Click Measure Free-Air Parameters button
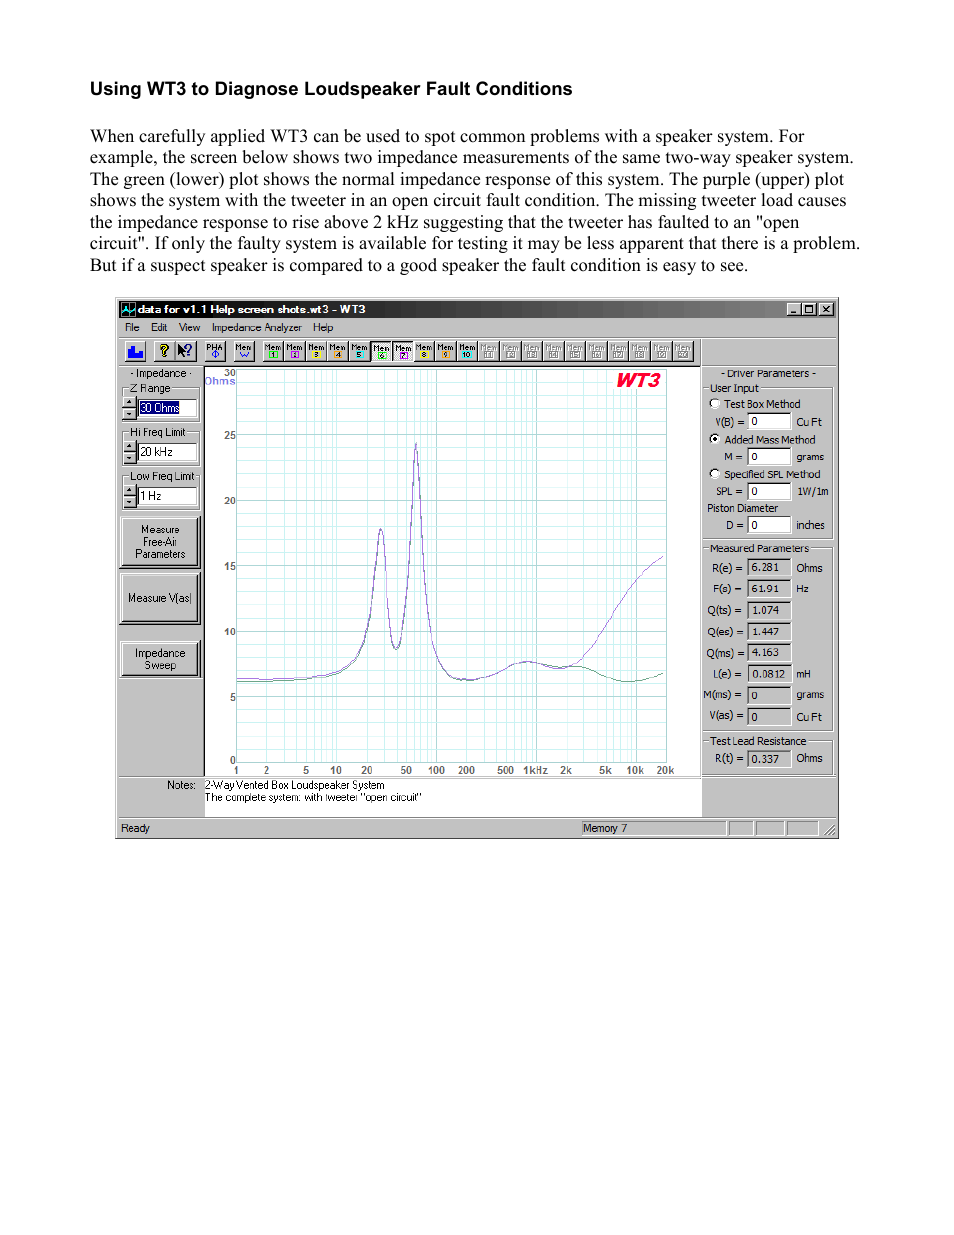 160,542
